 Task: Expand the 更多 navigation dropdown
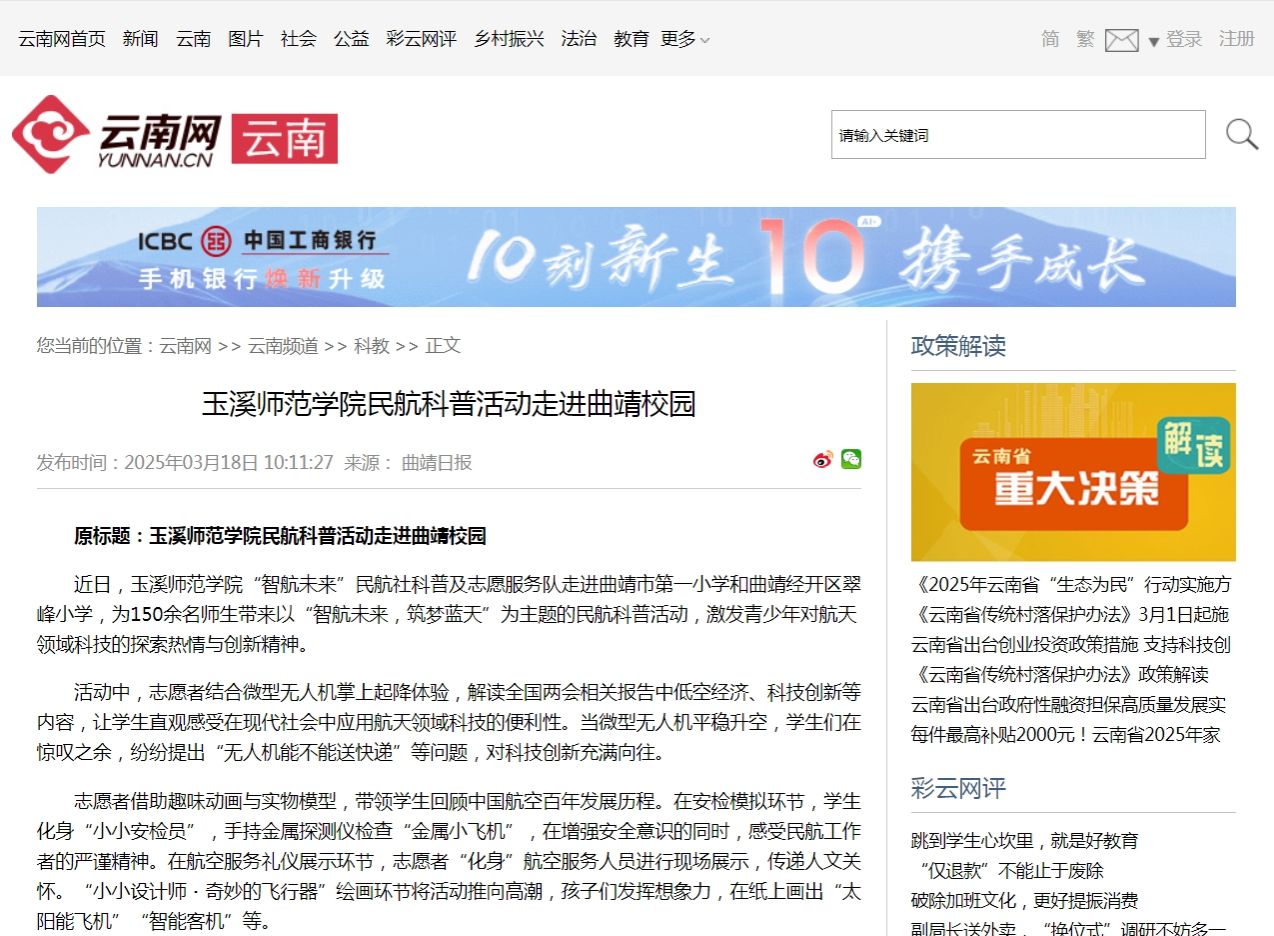pyautogui.click(x=685, y=39)
